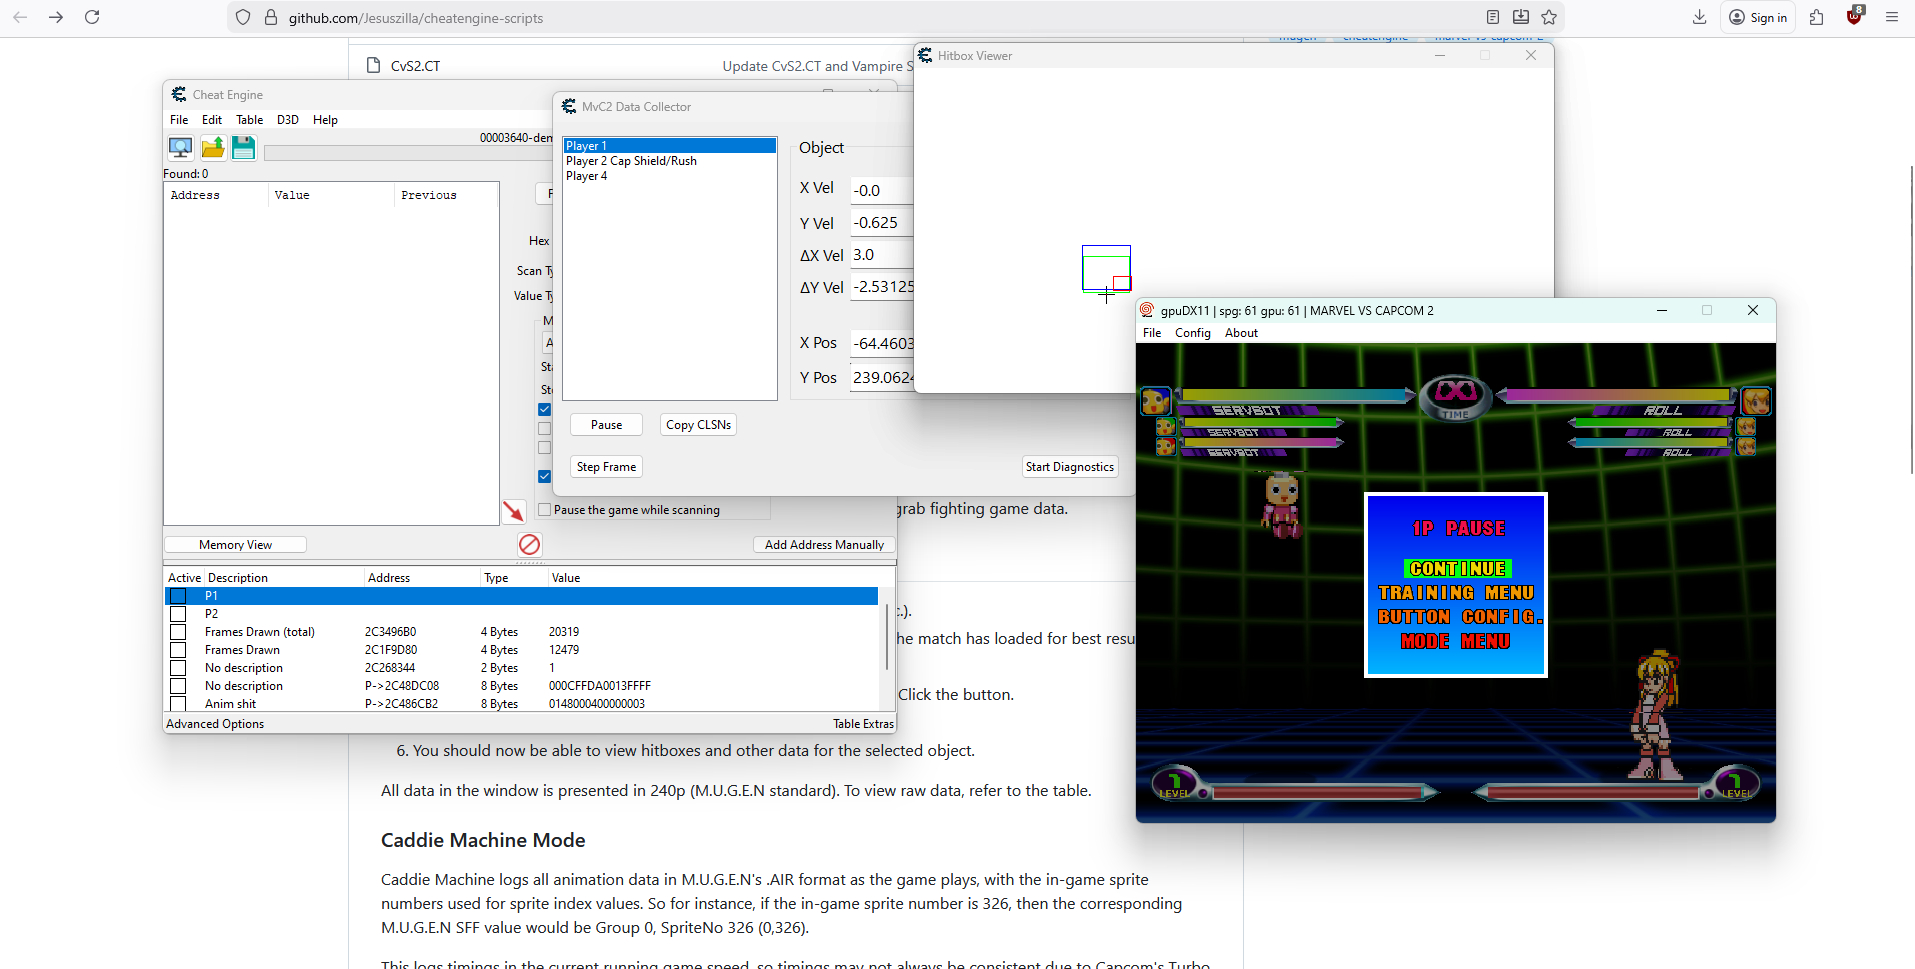Click the X Pos value field
1915x969 pixels.
click(881, 344)
